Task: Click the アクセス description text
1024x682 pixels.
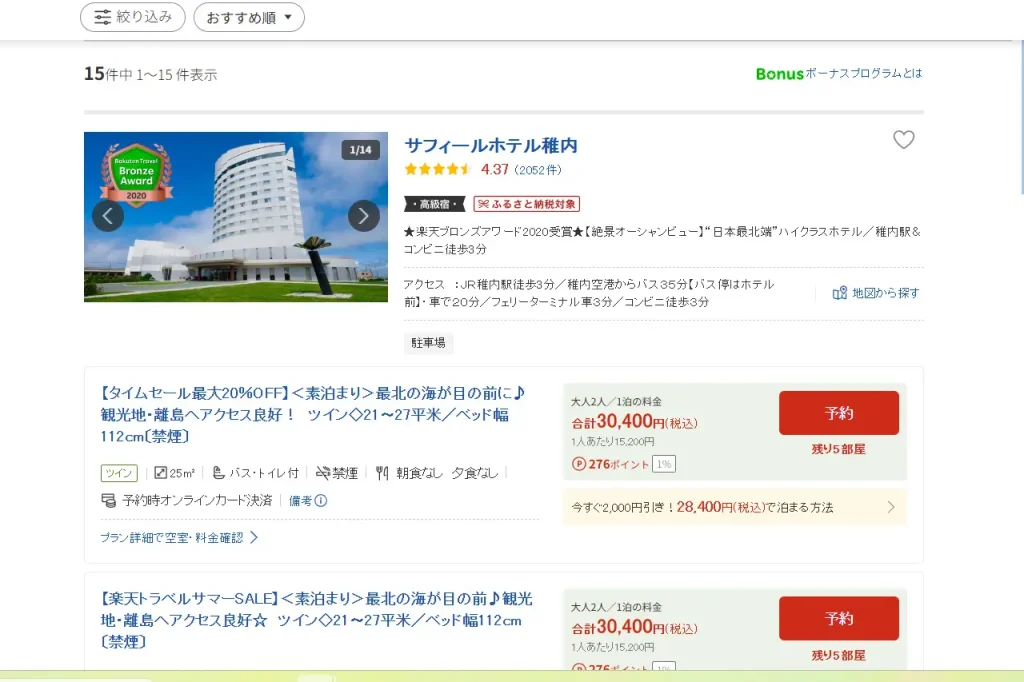Action: pyautogui.click(x=588, y=293)
